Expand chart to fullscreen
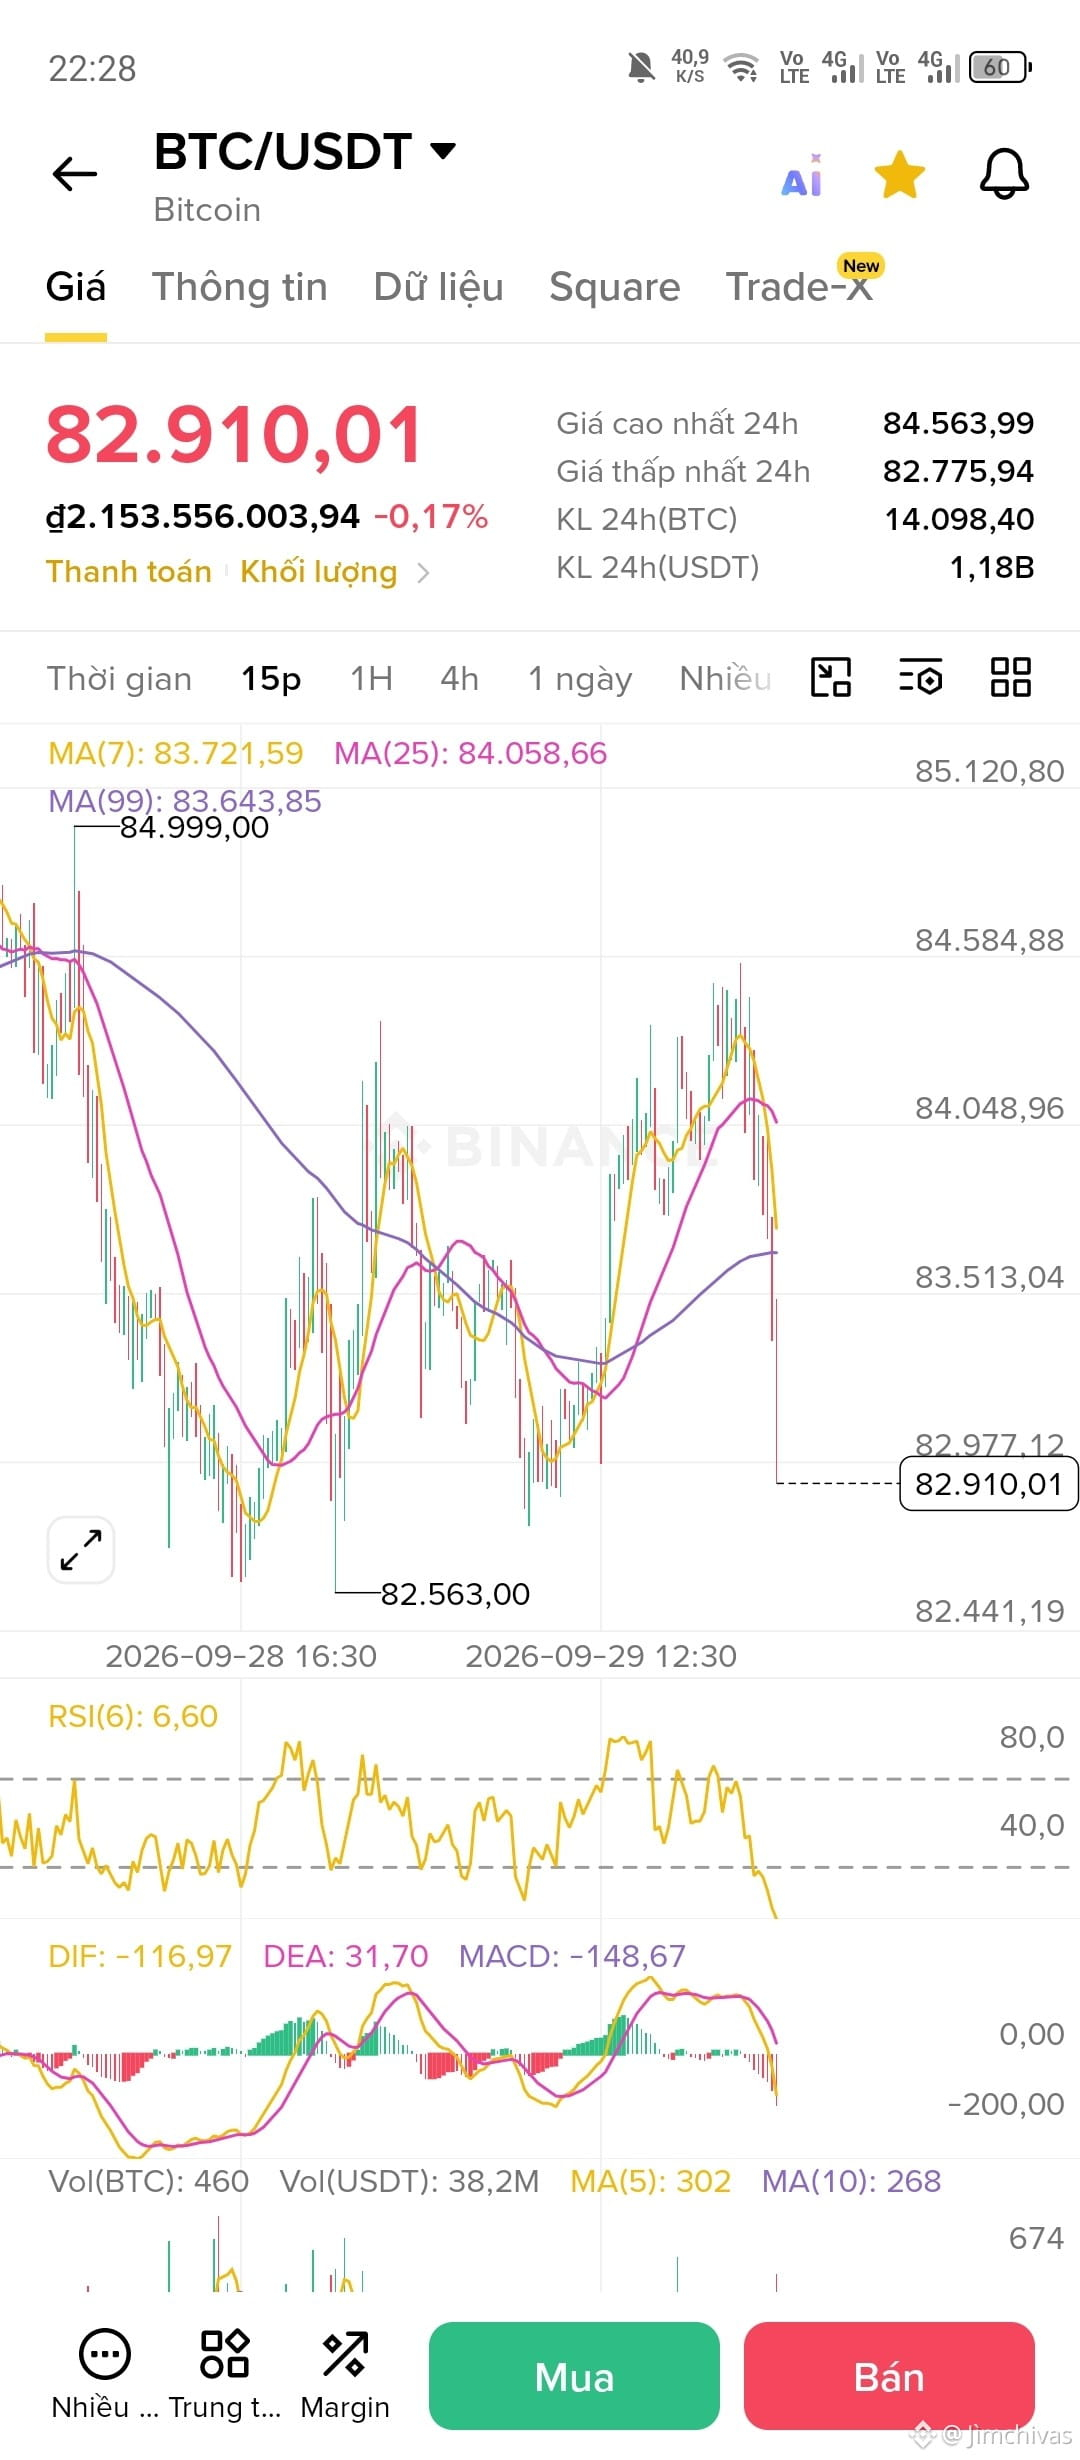 81,1549
